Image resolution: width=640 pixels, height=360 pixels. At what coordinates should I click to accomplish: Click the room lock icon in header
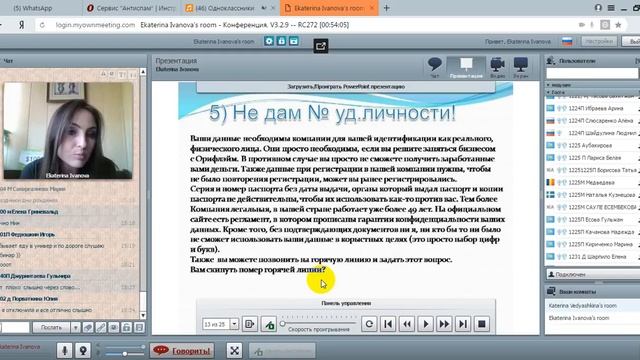tap(281, 41)
